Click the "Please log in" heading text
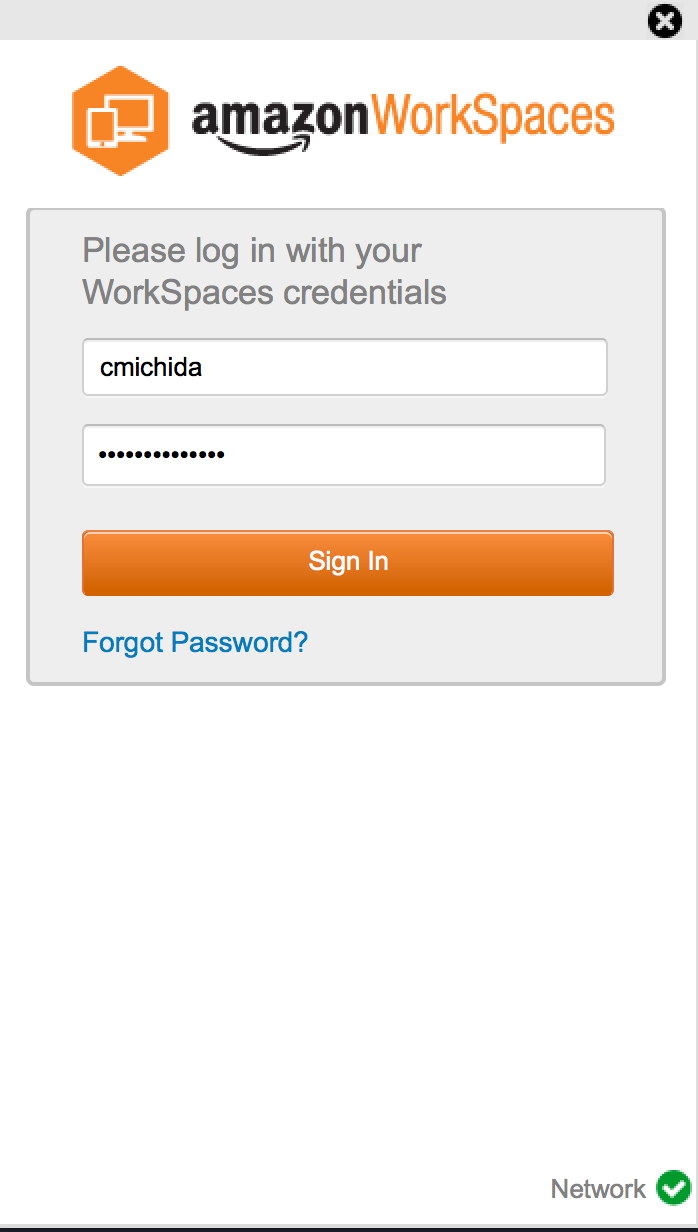This screenshot has height=1232, width=698. 252,250
